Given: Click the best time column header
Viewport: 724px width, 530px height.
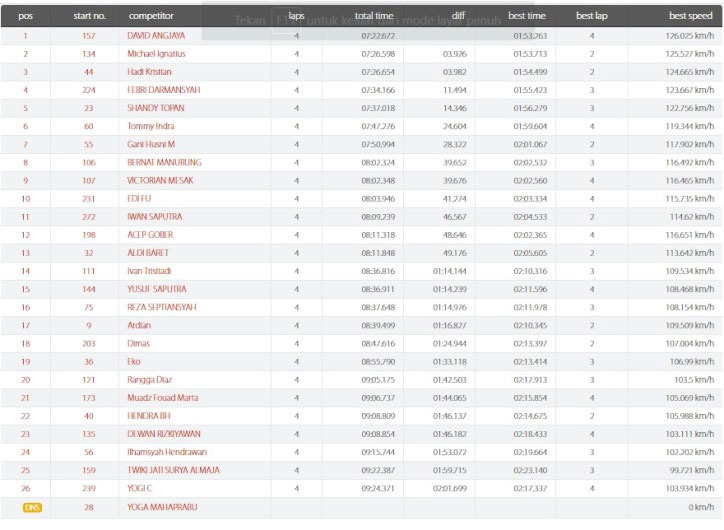Looking at the screenshot, I should click(x=527, y=16).
